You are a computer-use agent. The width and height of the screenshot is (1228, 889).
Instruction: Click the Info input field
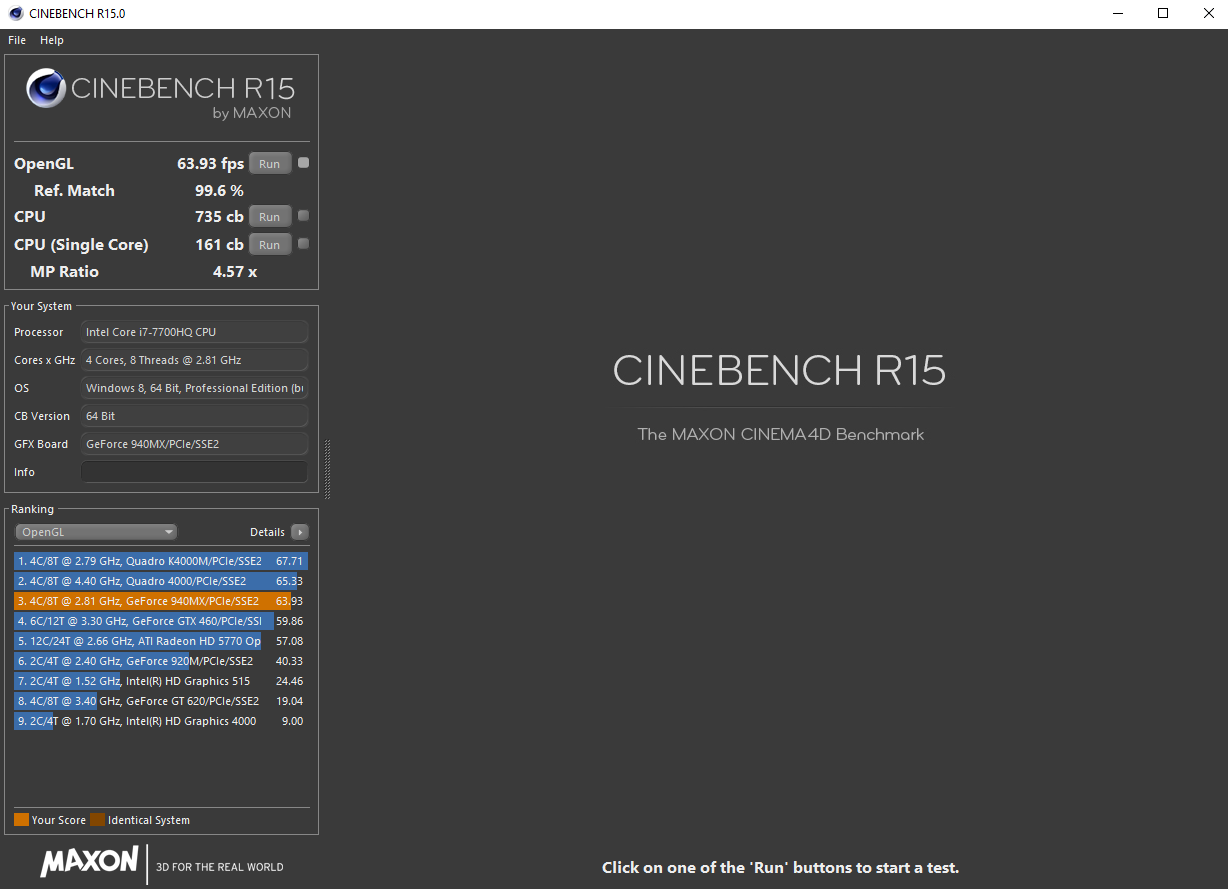(x=194, y=472)
